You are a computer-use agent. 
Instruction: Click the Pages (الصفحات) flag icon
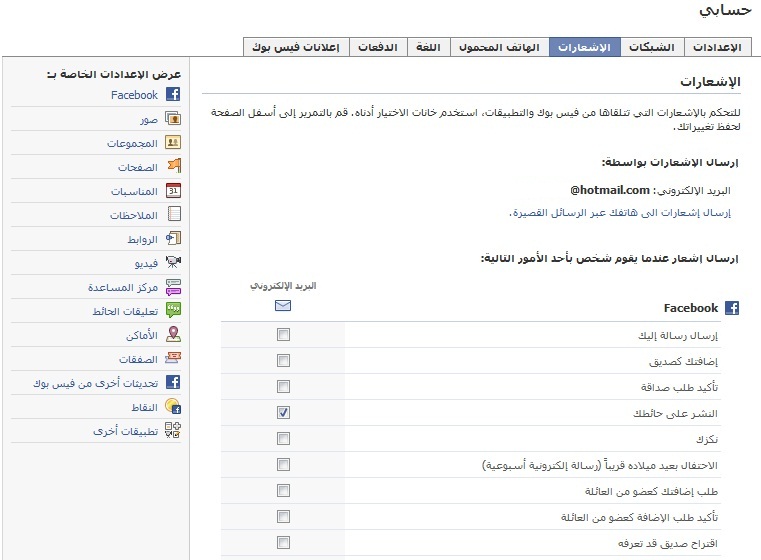(x=173, y=167)
